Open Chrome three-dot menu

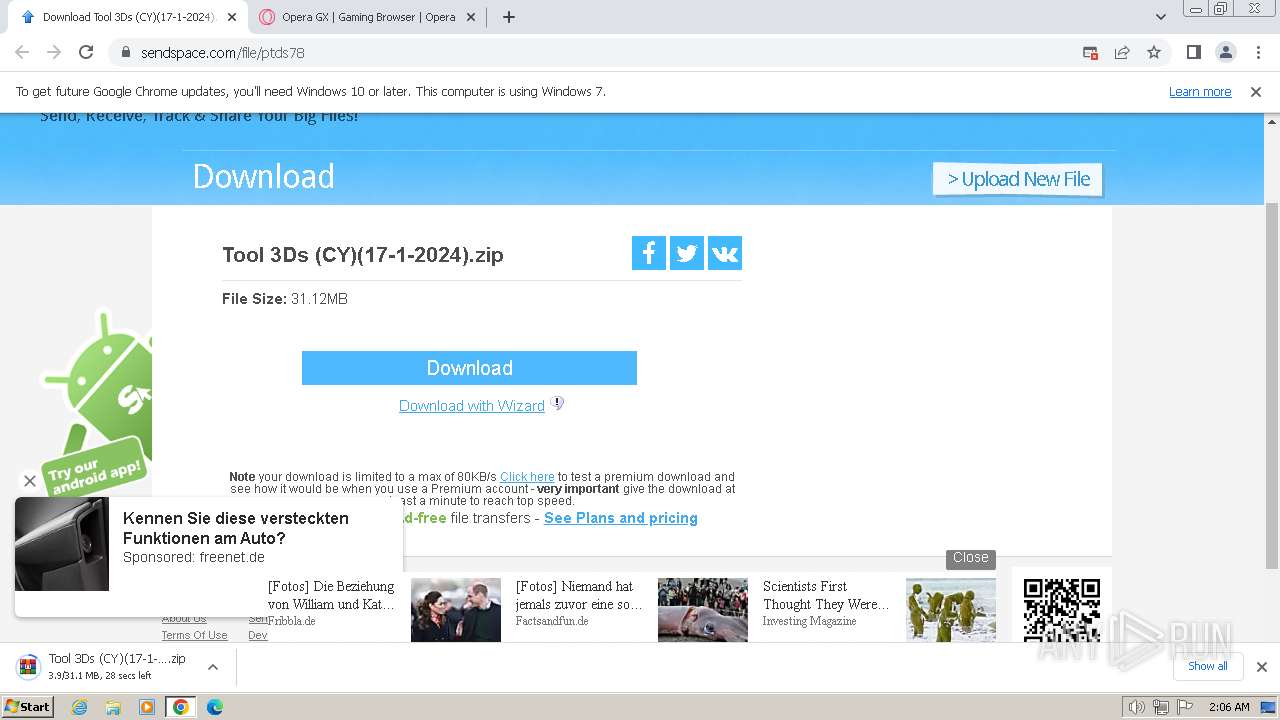(1258, 52)
